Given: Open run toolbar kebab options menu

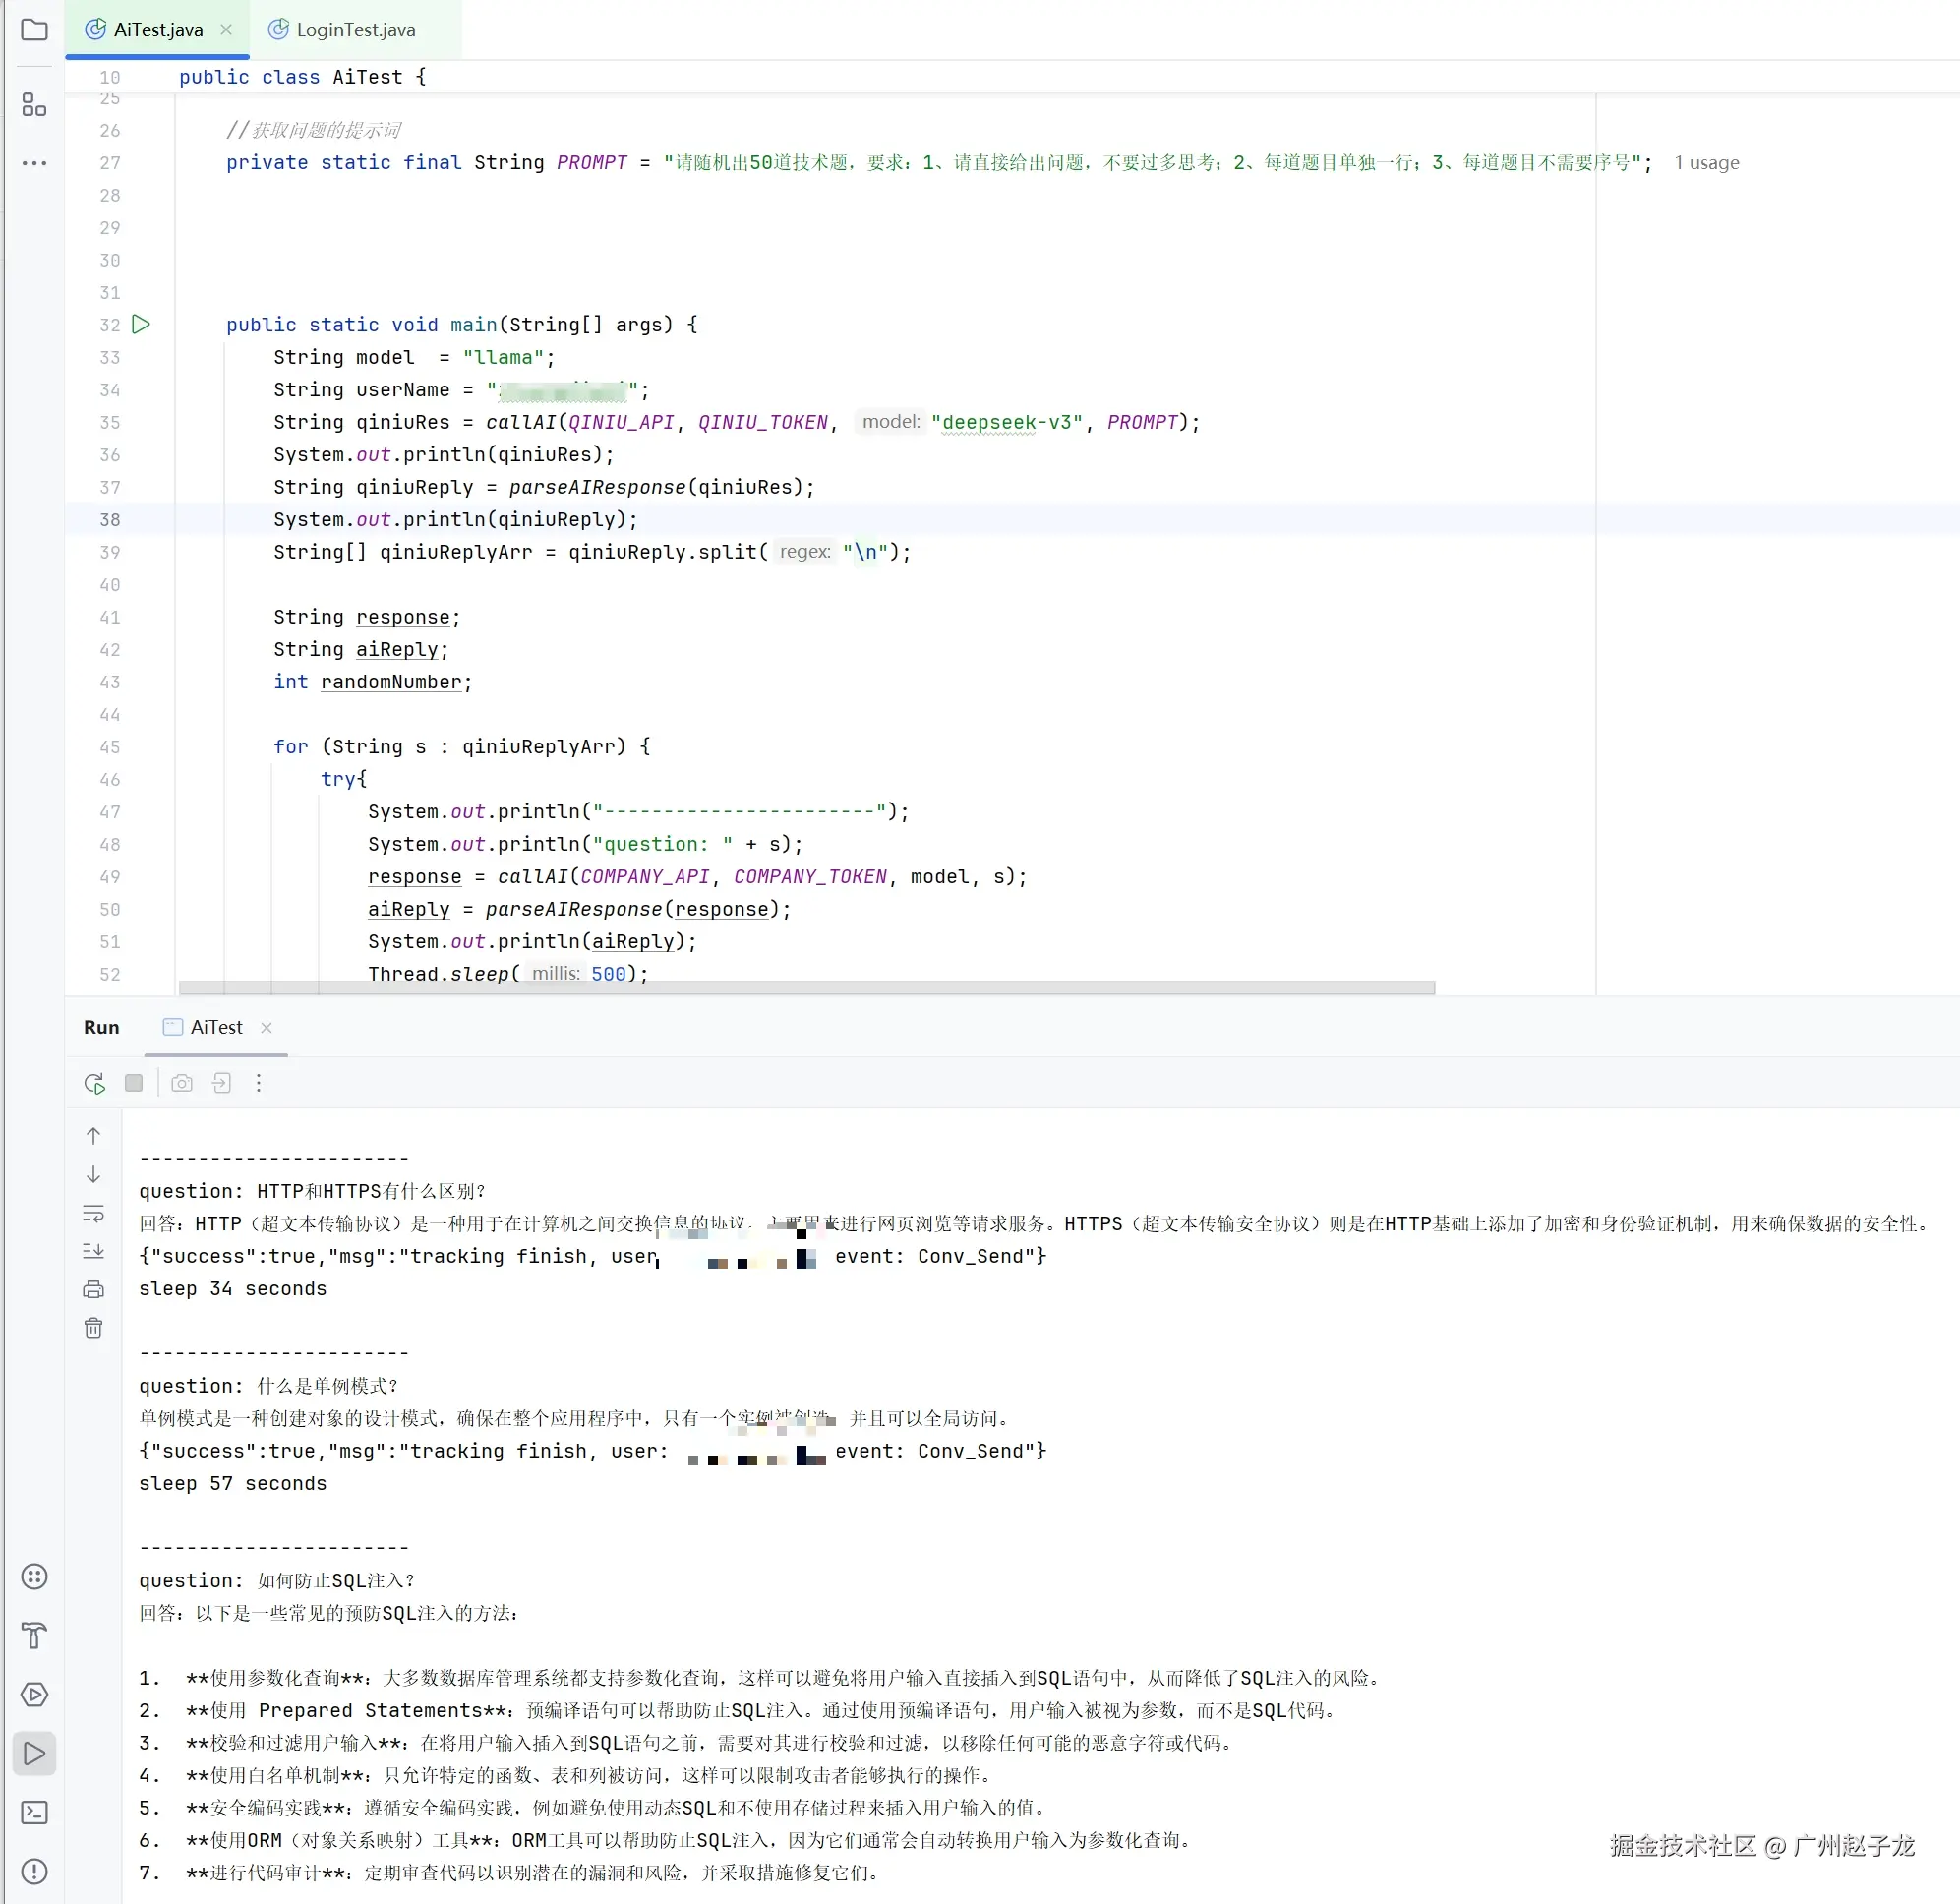Looking at the screenshot, I should [259, 1083].
